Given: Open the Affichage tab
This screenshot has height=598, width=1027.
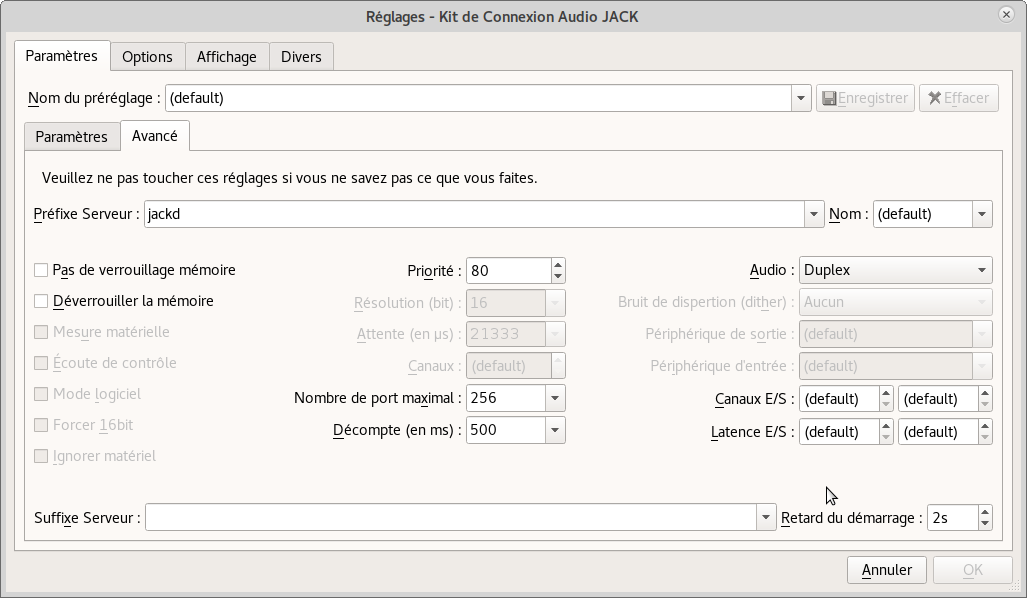Looking at the screenshot, I should click(226, 57).
